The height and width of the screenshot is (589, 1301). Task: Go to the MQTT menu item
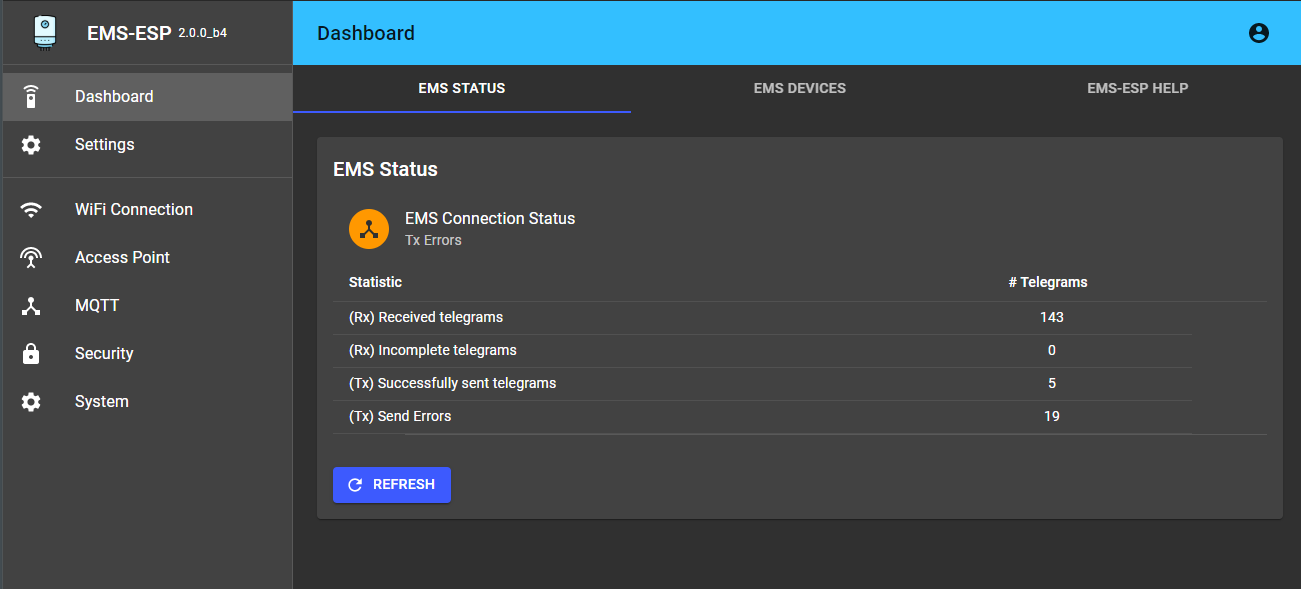coord(97,306)
